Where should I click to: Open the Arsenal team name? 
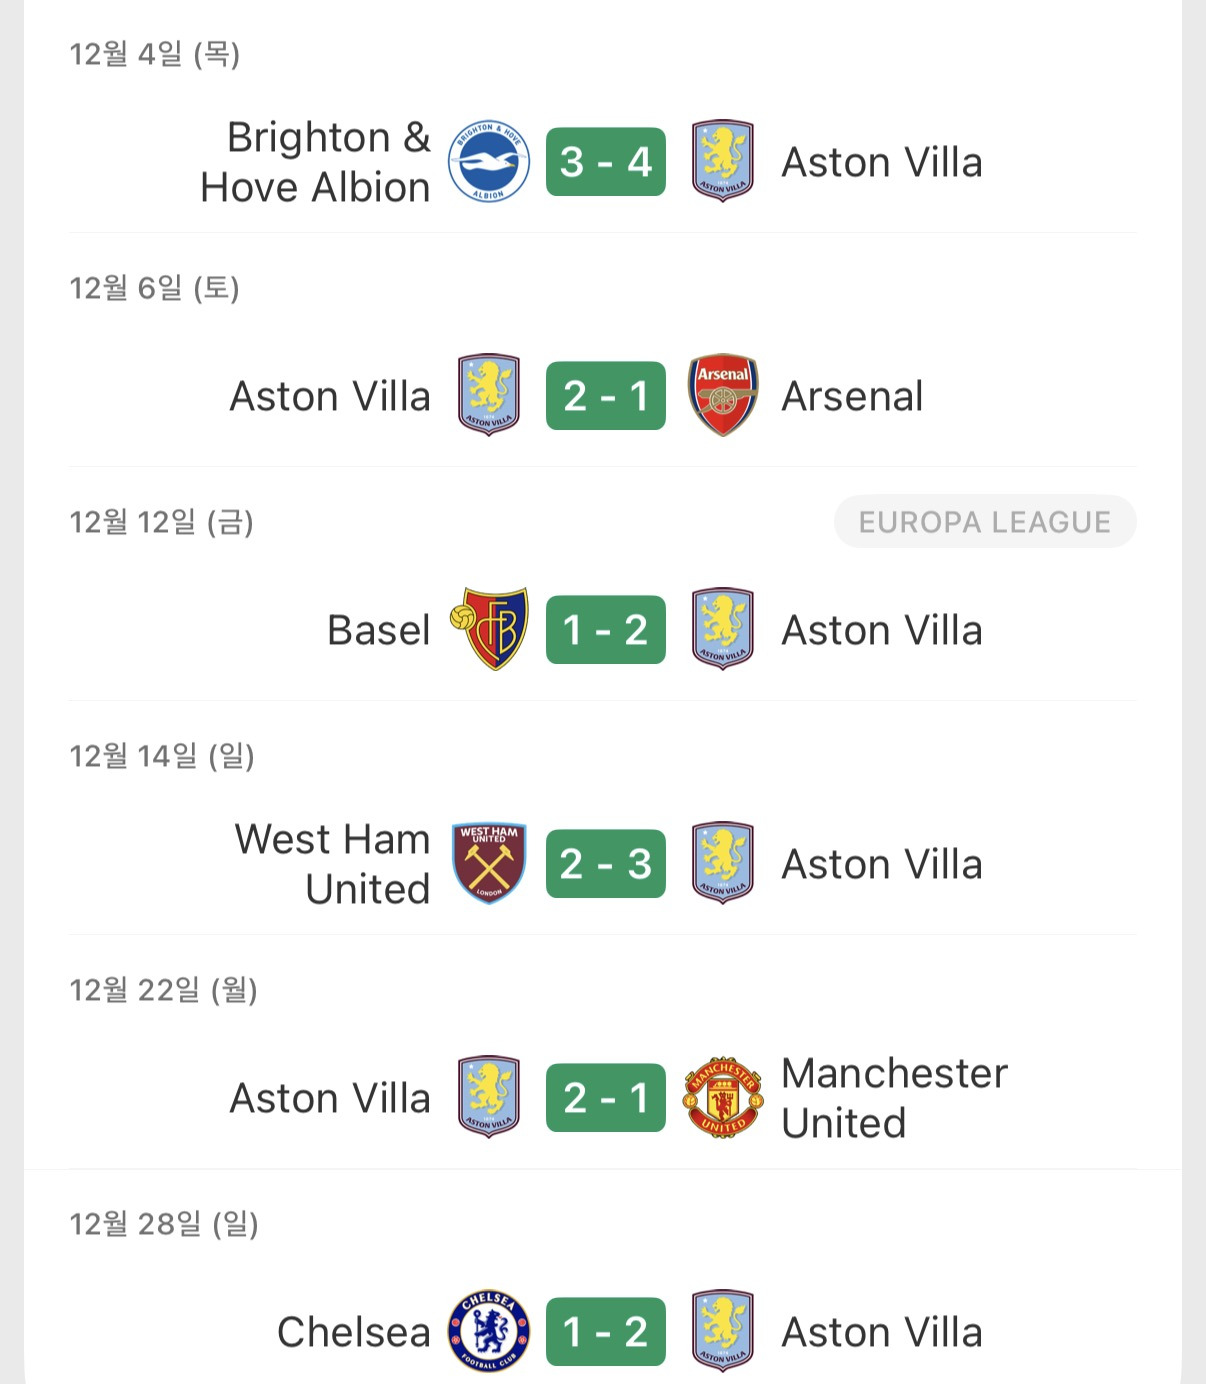click(852, 396)
